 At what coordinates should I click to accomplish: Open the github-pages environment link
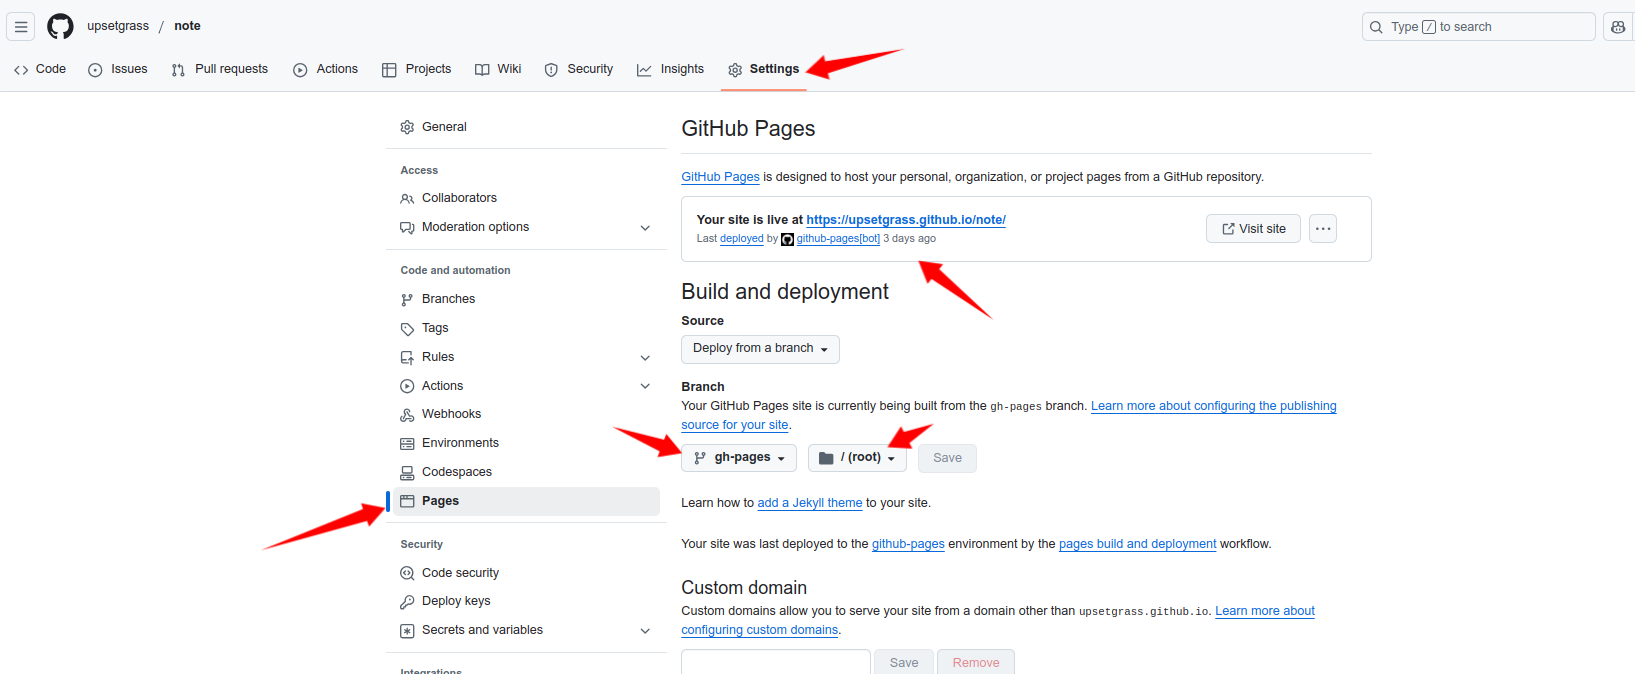908,544
